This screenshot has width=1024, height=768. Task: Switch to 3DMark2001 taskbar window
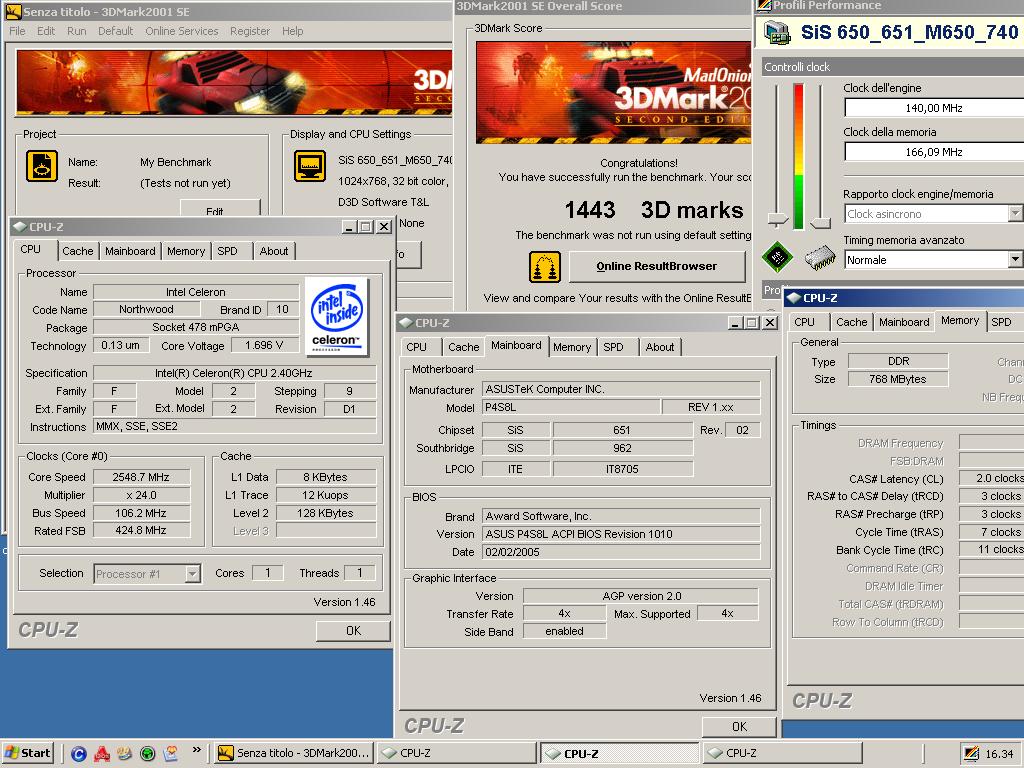pos(294,753)
